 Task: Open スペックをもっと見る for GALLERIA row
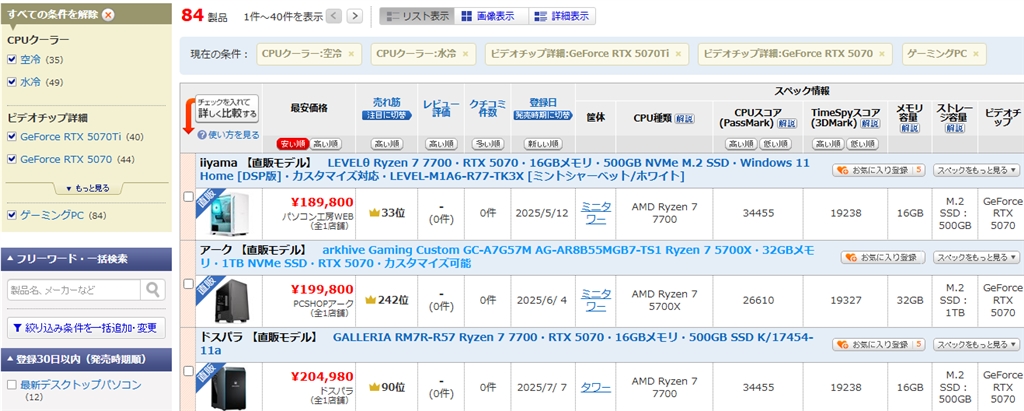point(976,344)
